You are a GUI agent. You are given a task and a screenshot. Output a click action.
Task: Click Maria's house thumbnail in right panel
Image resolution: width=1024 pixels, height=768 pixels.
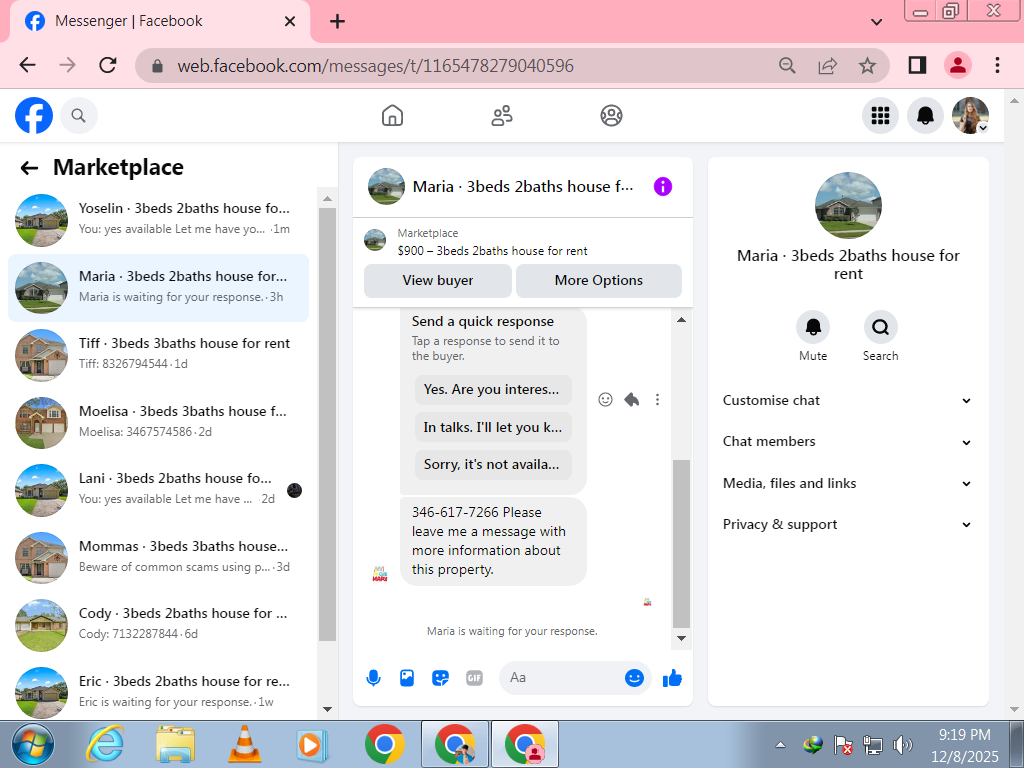(848, 205)
